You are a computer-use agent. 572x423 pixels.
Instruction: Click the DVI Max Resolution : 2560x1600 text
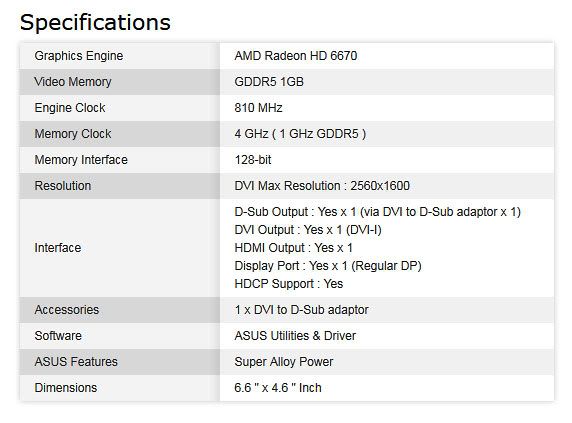click(x=322, y=186)
